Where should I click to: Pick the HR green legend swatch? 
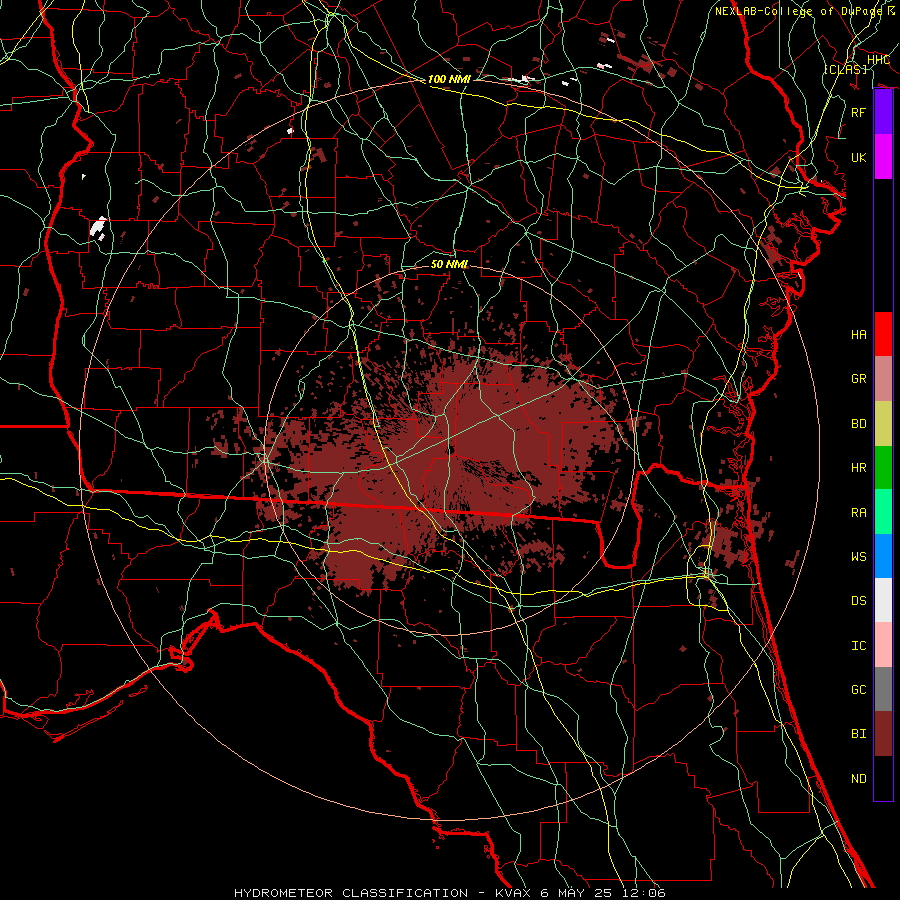point(883,467)
